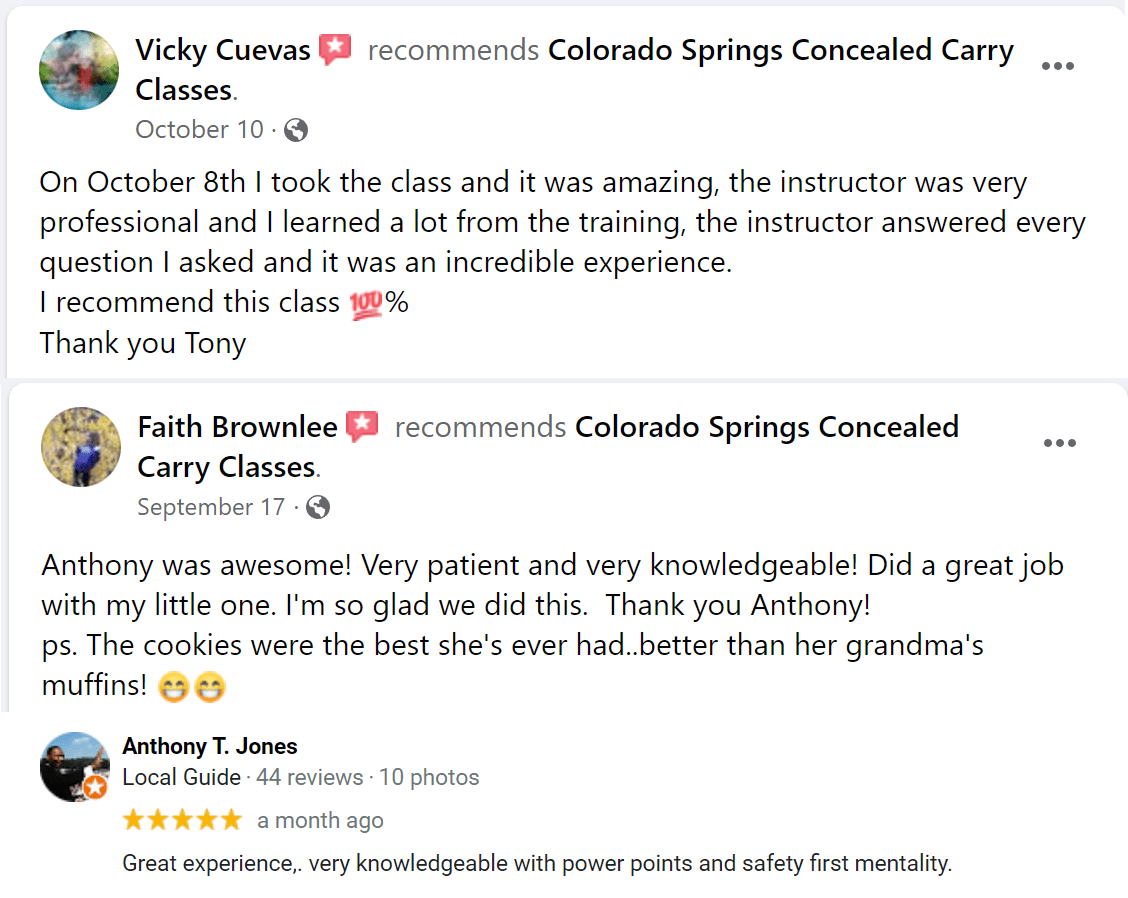1128x898 pixels.
Task: Open Faith Brownlee's profile picture
Action: coord(81,447)
